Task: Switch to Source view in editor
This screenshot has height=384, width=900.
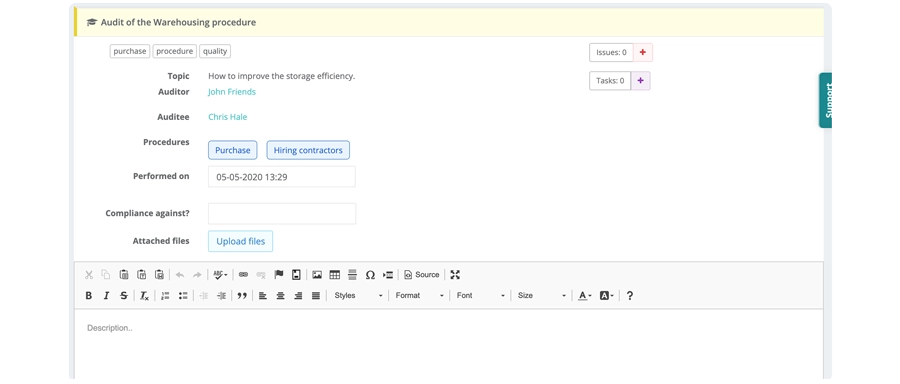Action: [x=422, y=275]
